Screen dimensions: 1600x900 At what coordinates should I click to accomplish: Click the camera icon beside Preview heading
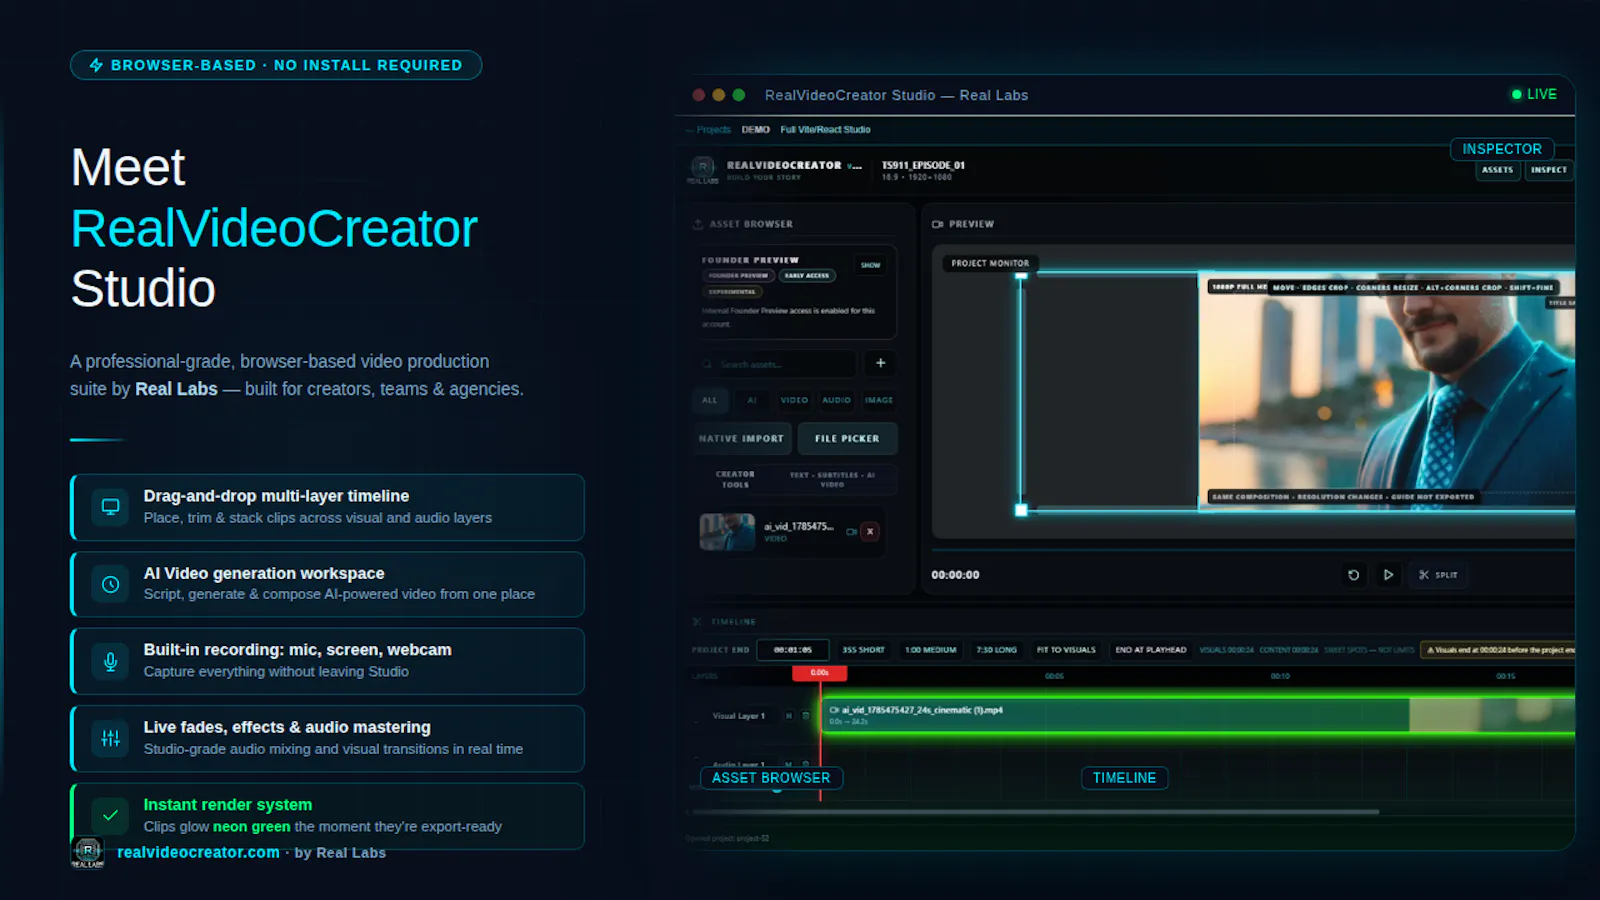click(938, 224)
